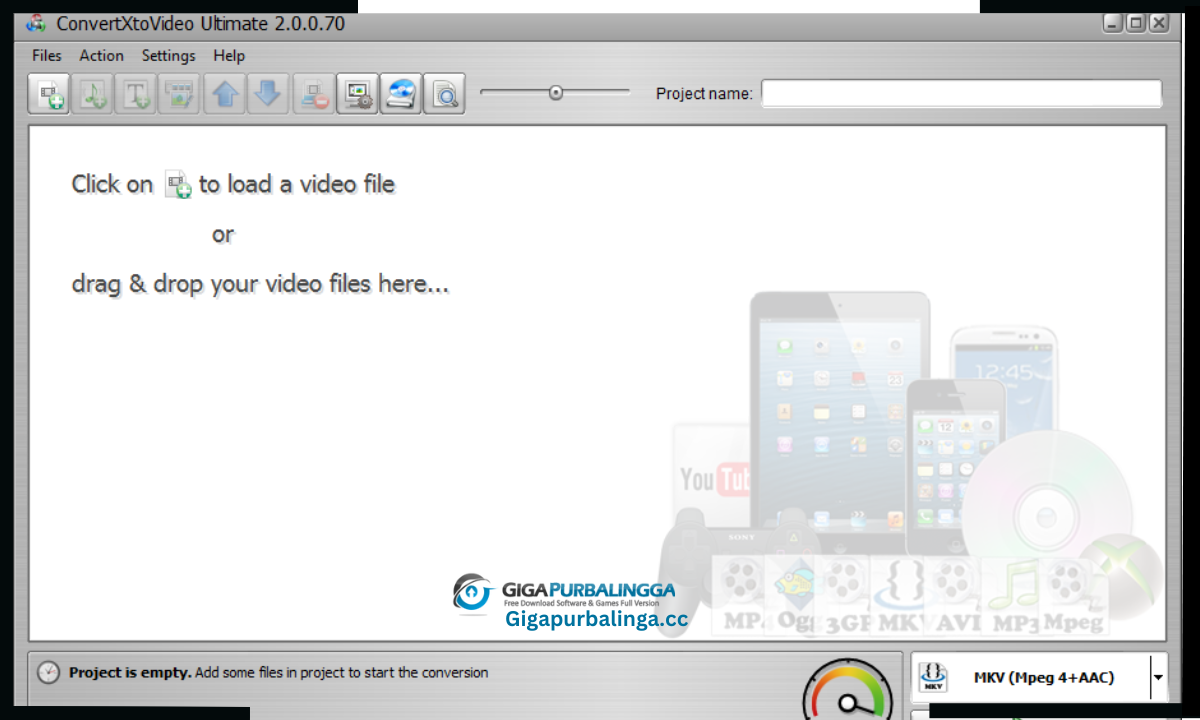Image resolution: width=1200 pixels, height=720 pixels.
Task: Open the Action menu
Action: [101, 56]
